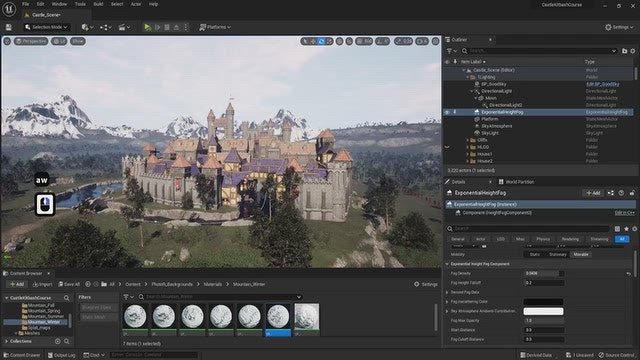Add a new collection plus icon
This screenshot has width=640, height=360.
coord(58,341)
